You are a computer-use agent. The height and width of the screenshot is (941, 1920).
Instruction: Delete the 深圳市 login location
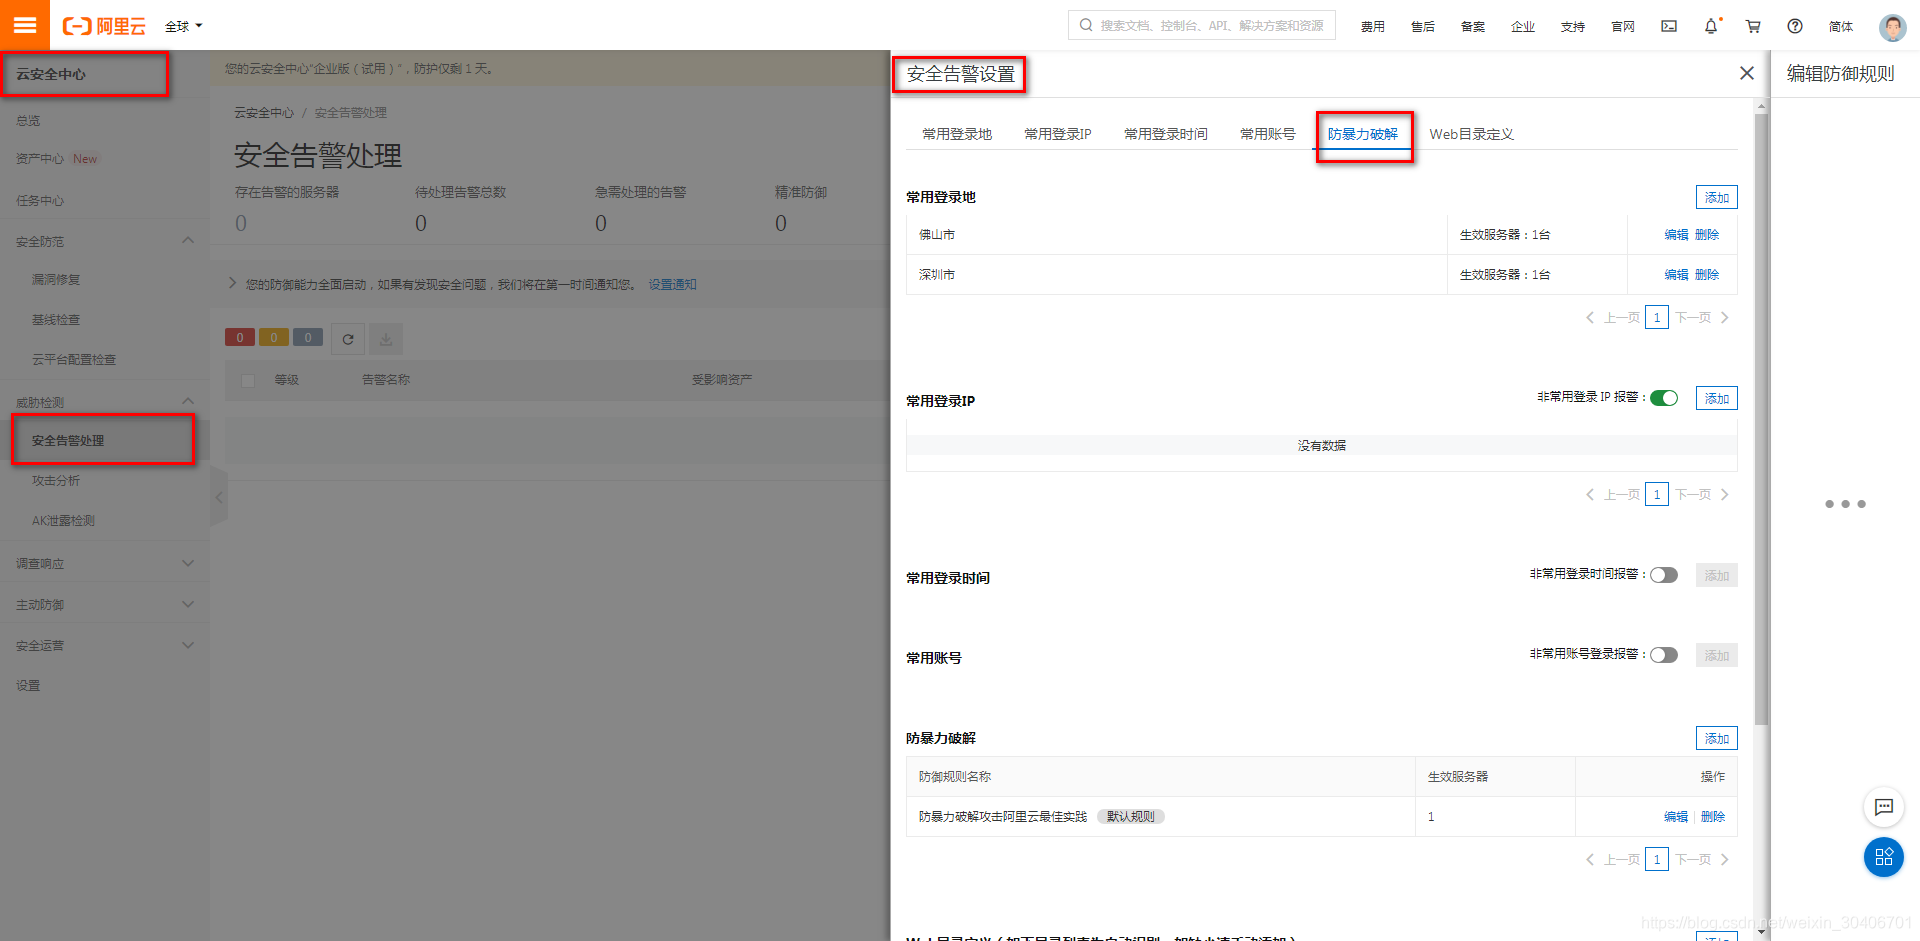[x=1707, y=275]
